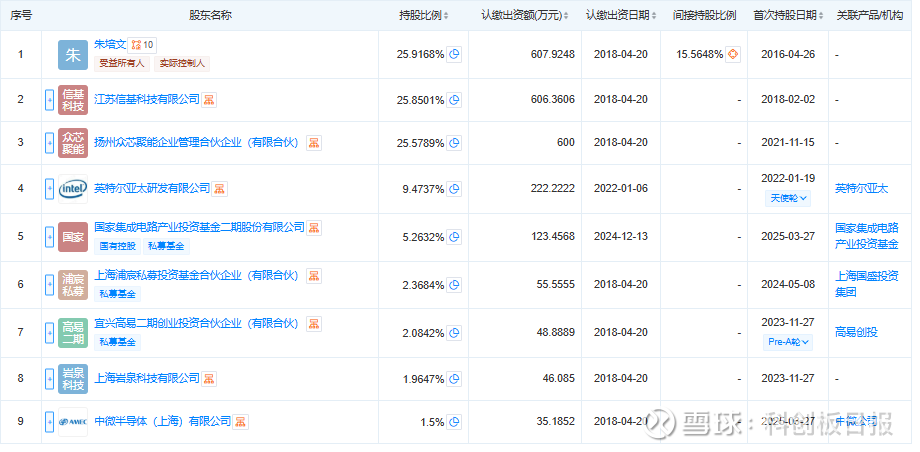Click the 众芯聚能 company logo

(x=73, y=143)
